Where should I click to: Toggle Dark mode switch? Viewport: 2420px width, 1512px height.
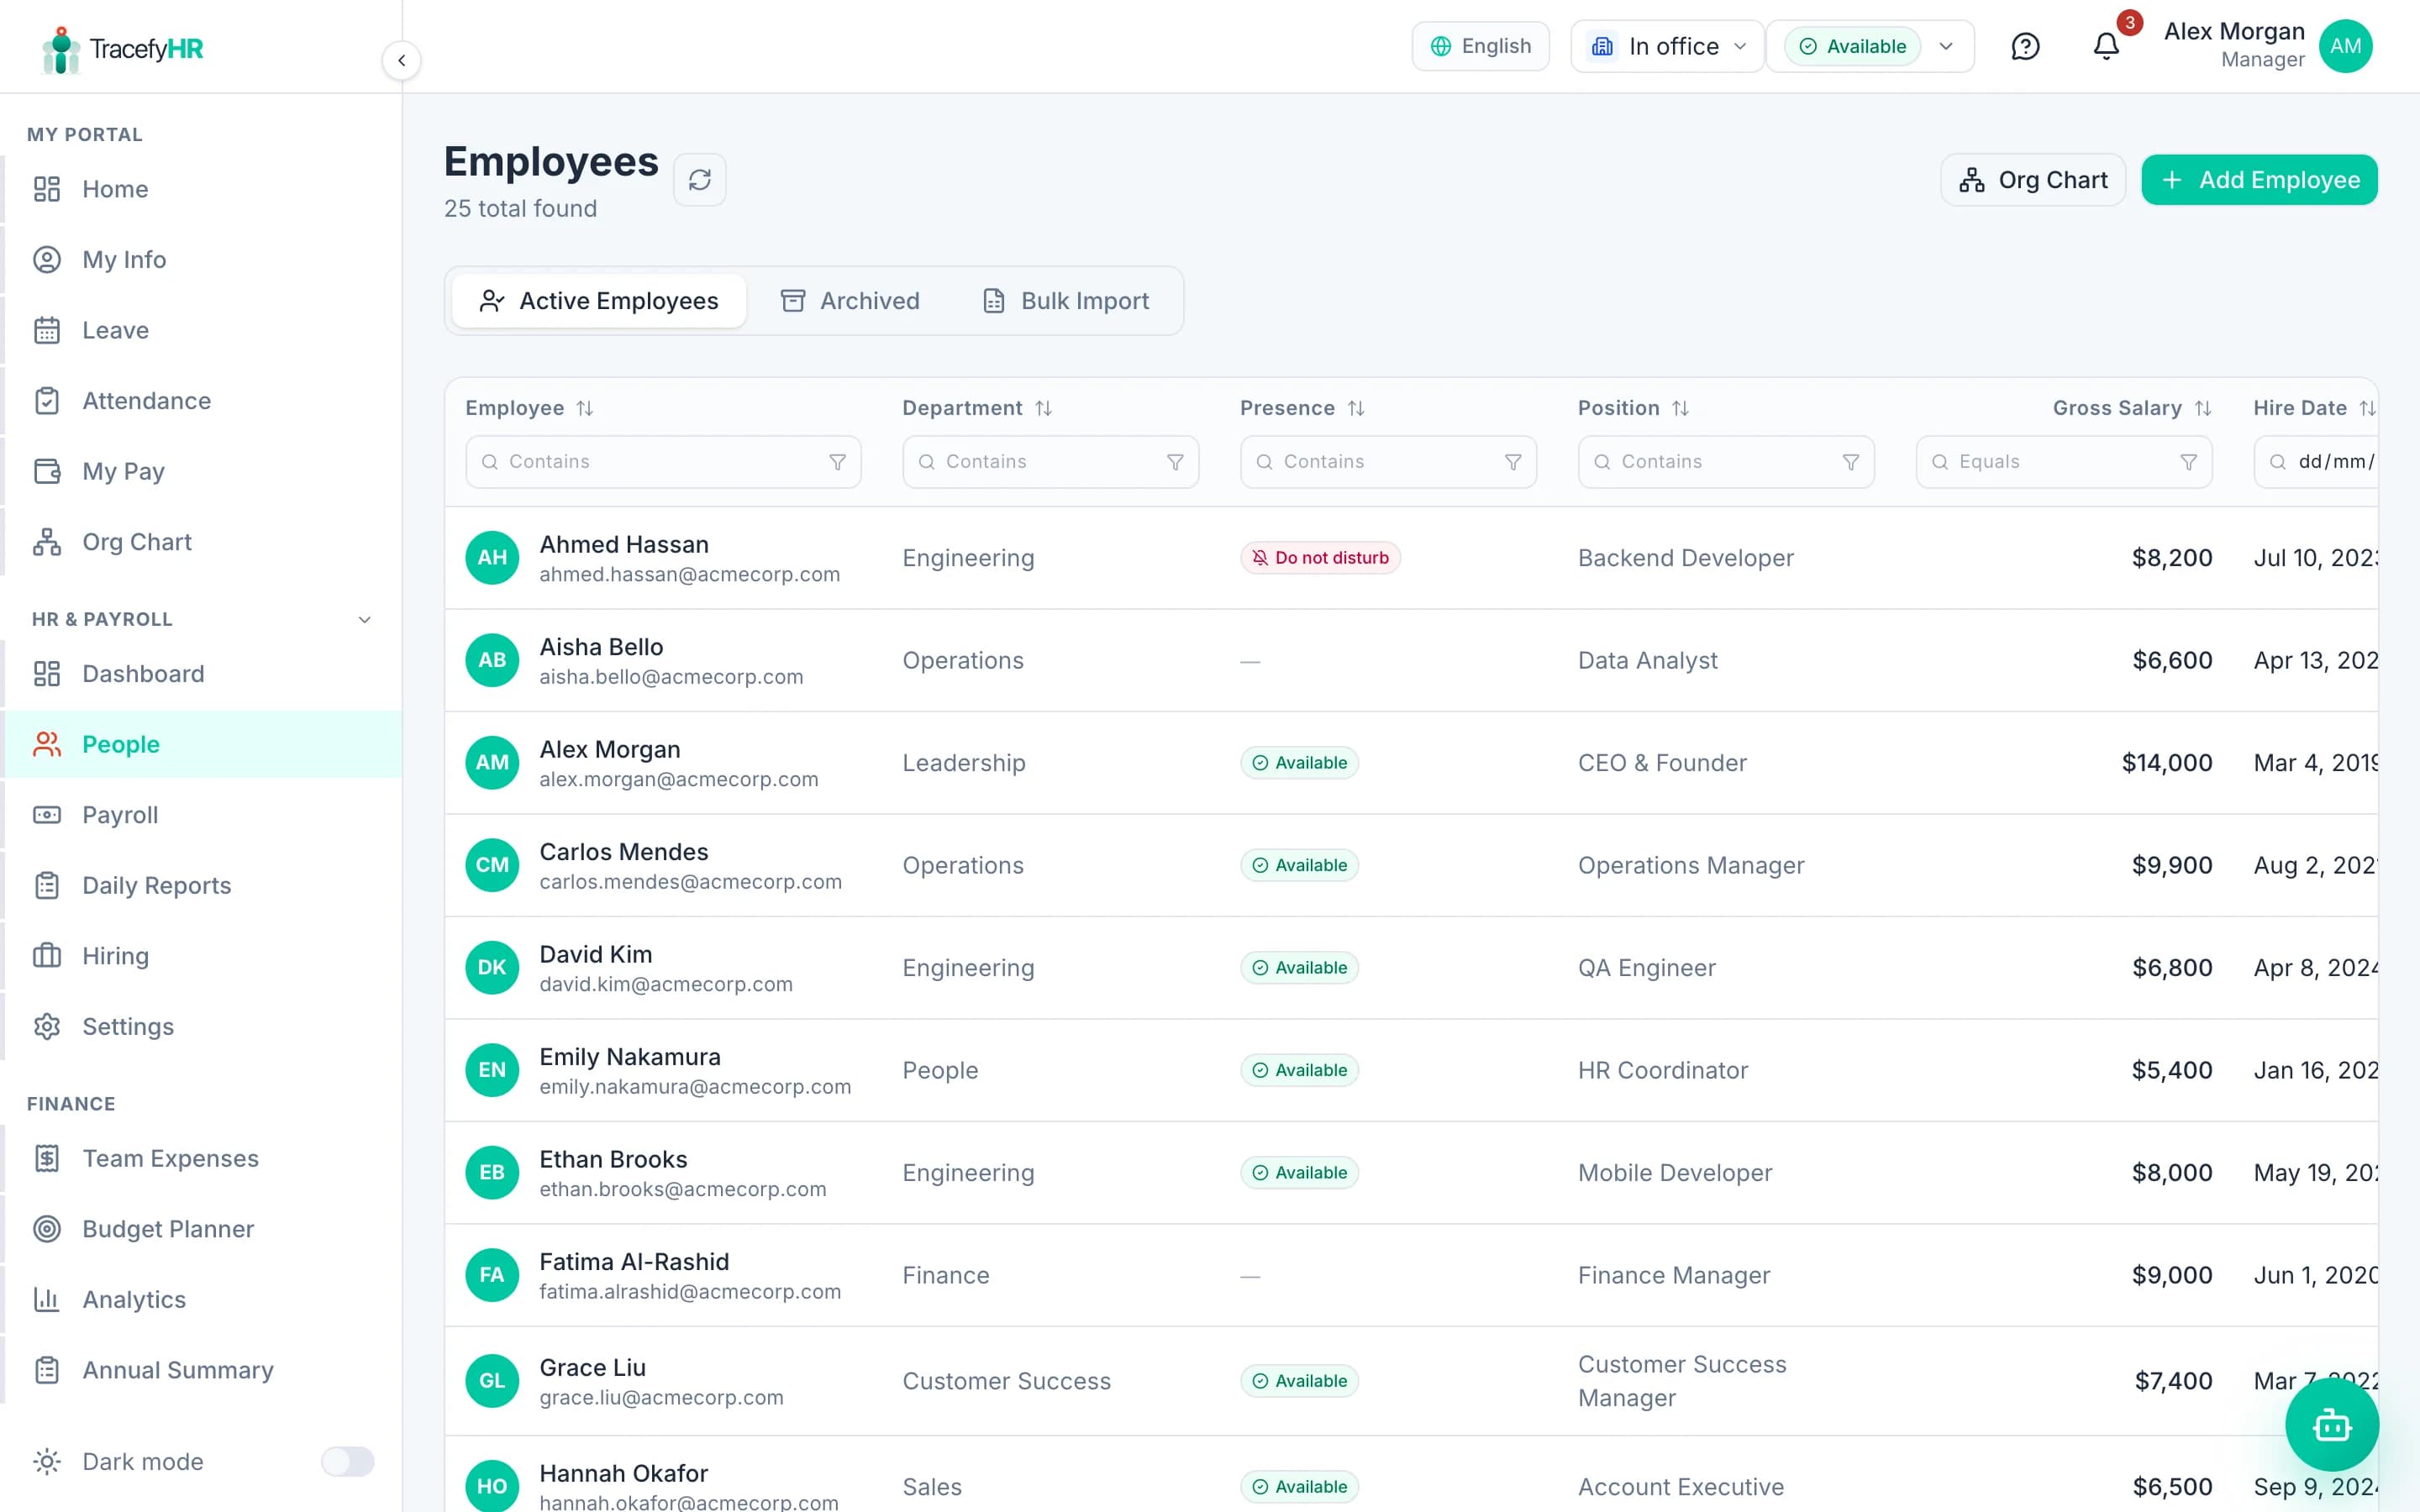pyautogui.click(x=347, y=1461)
